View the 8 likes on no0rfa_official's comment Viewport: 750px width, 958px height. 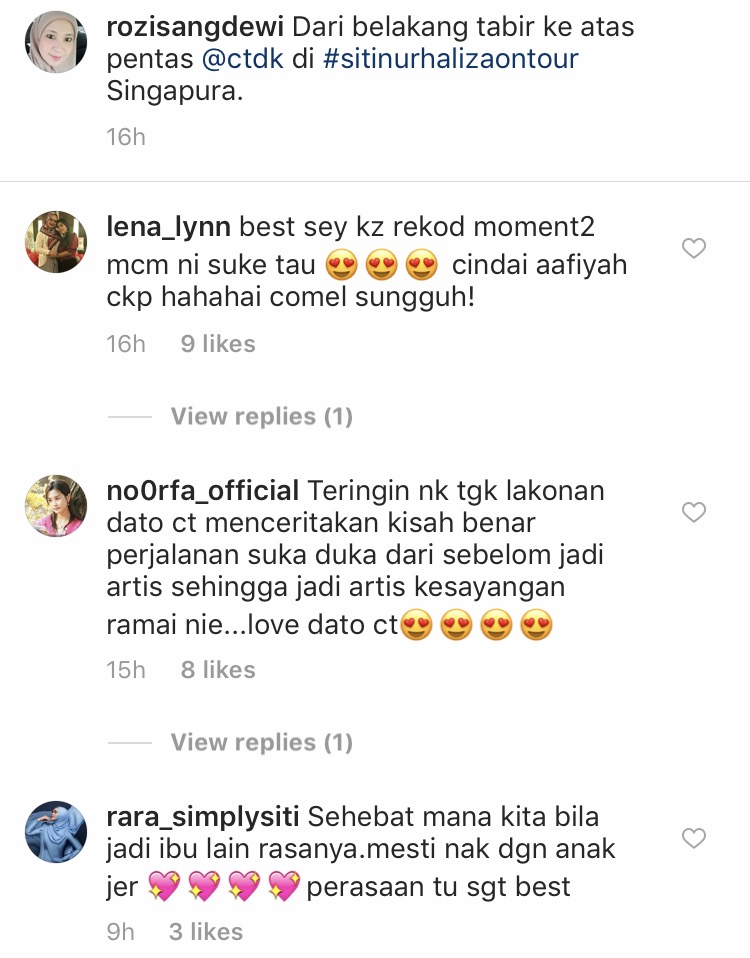[x=218, y=670]
